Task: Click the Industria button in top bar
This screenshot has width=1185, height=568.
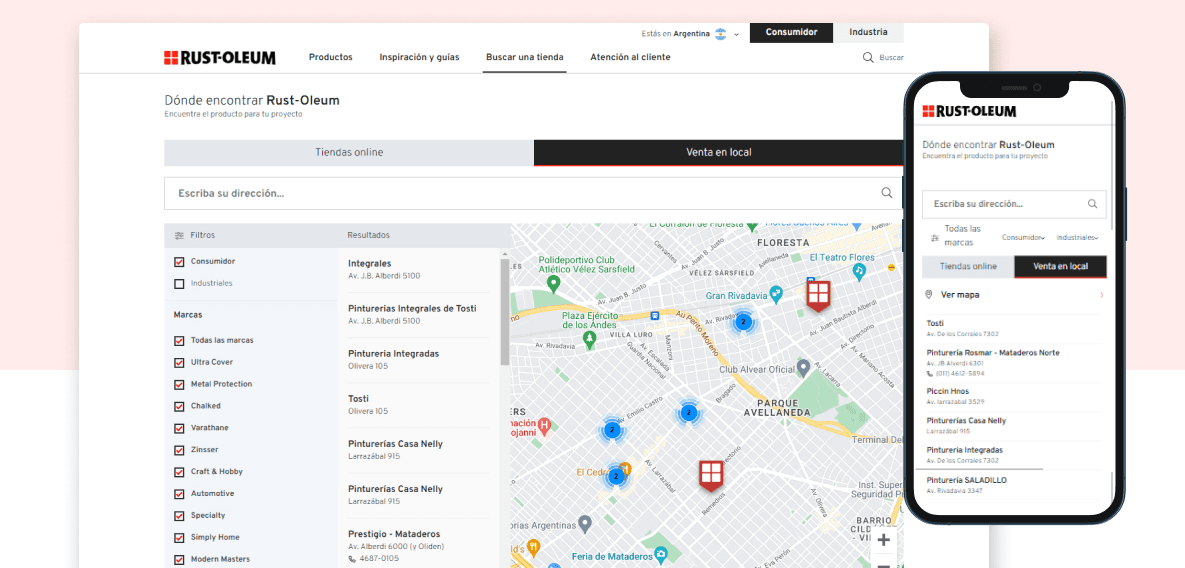Action: click(x=868, y=32)
